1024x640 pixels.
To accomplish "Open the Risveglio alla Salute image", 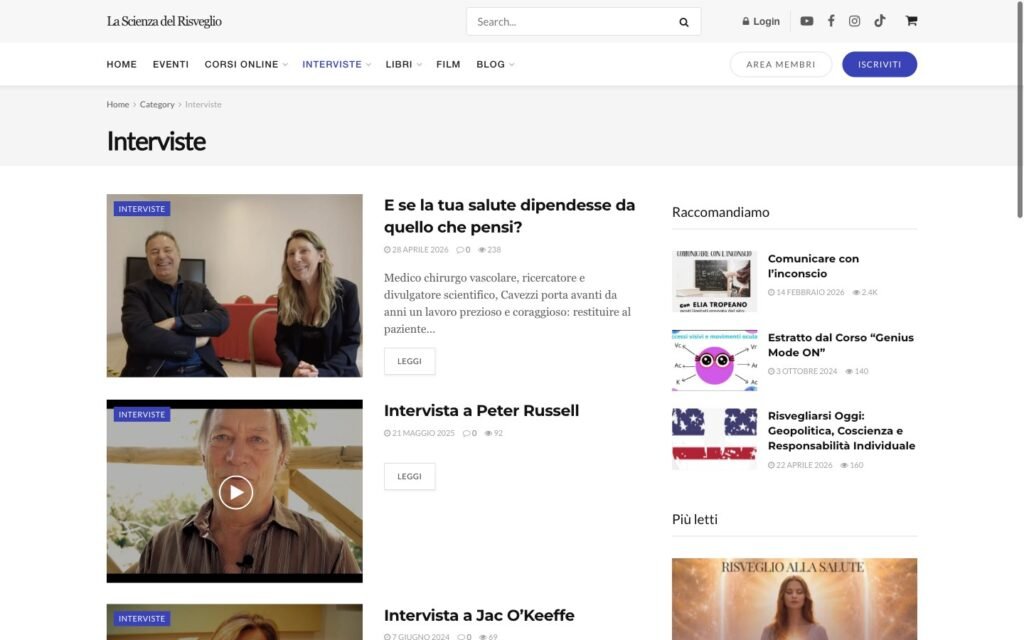I will coord(794,599).
